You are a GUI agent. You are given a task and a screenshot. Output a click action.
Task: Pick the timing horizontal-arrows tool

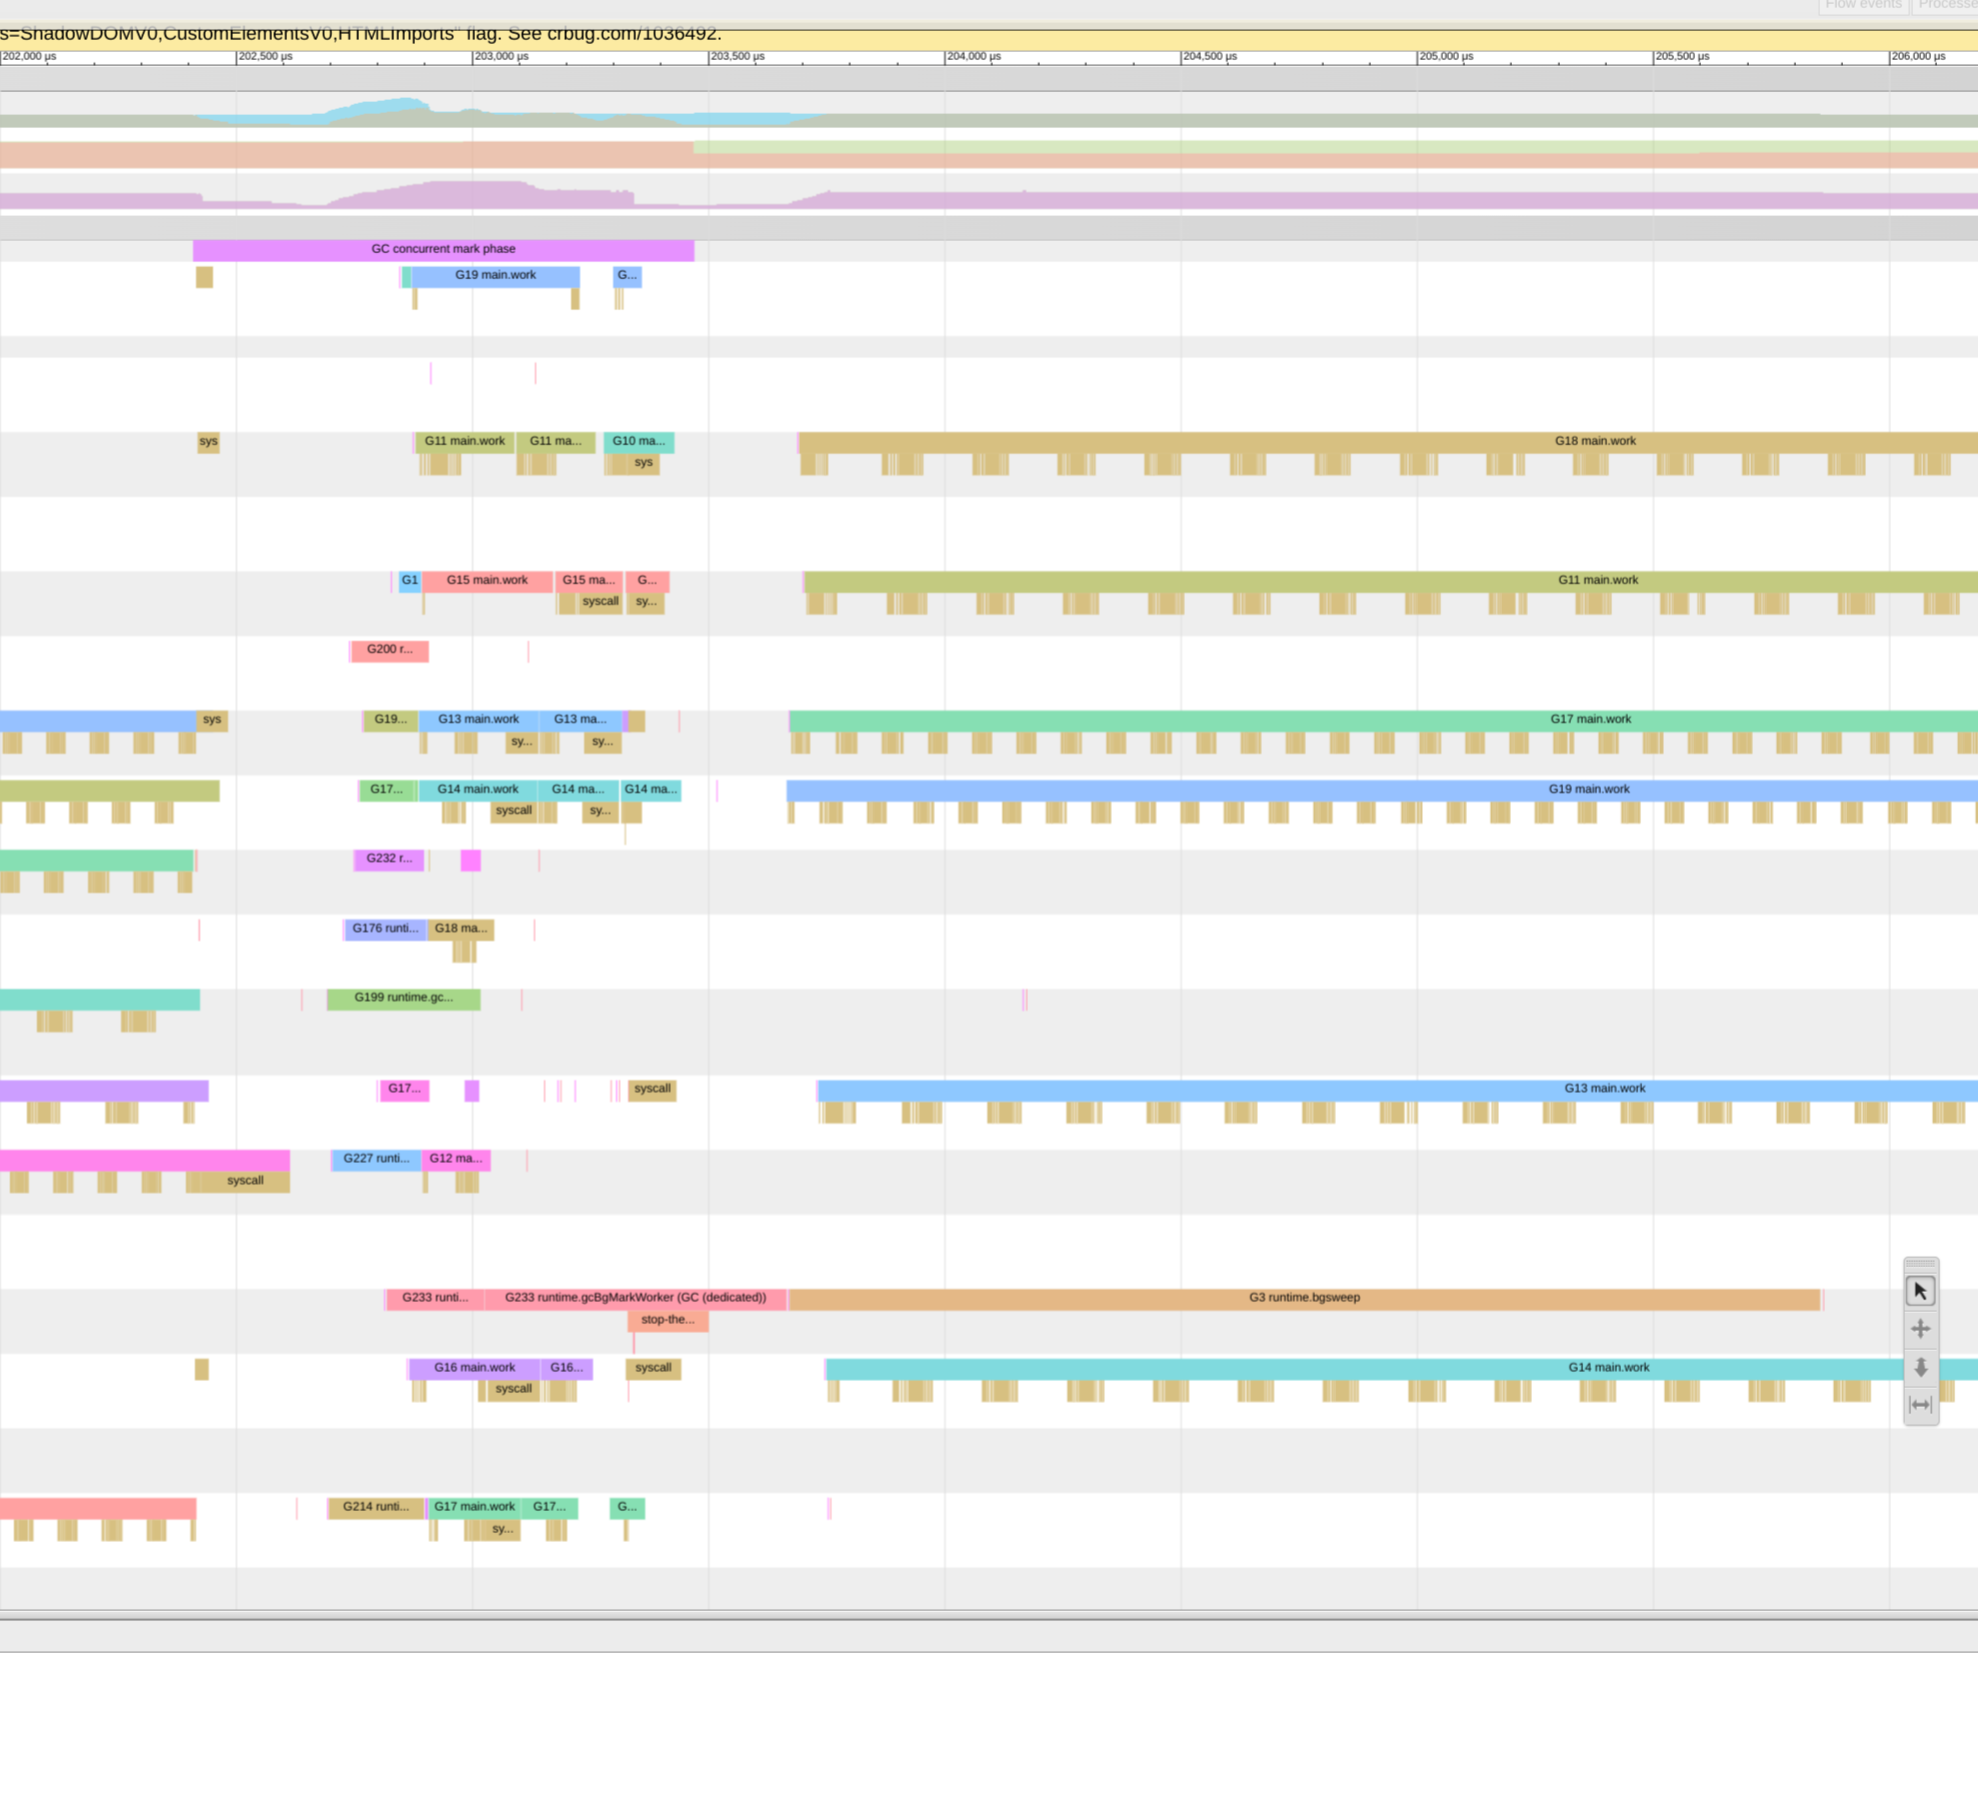[x=1920, y=1405]
